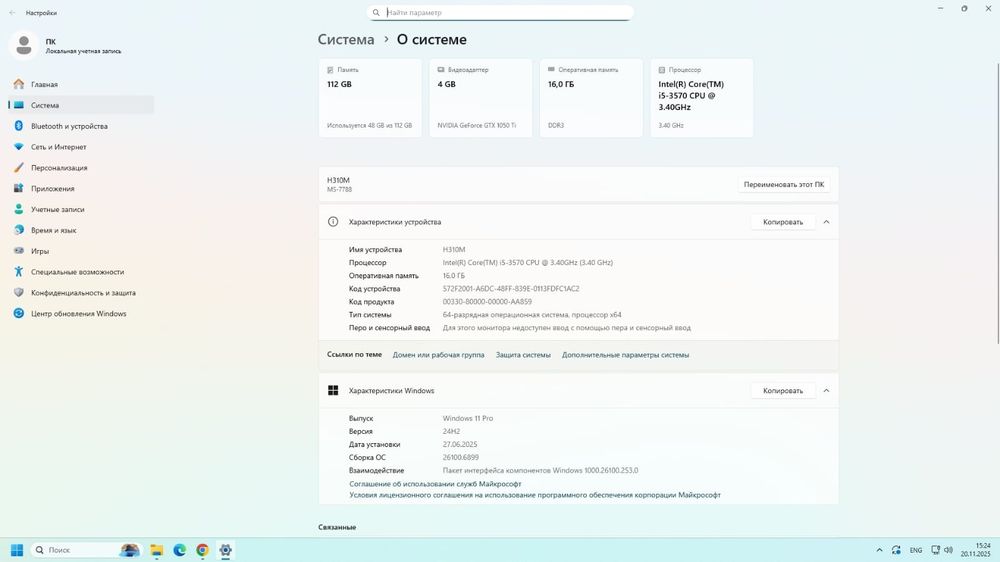The image size is (1000, 562).
Task: Click the Windows 11 Pro edition value
Action: tap(467, 418)
